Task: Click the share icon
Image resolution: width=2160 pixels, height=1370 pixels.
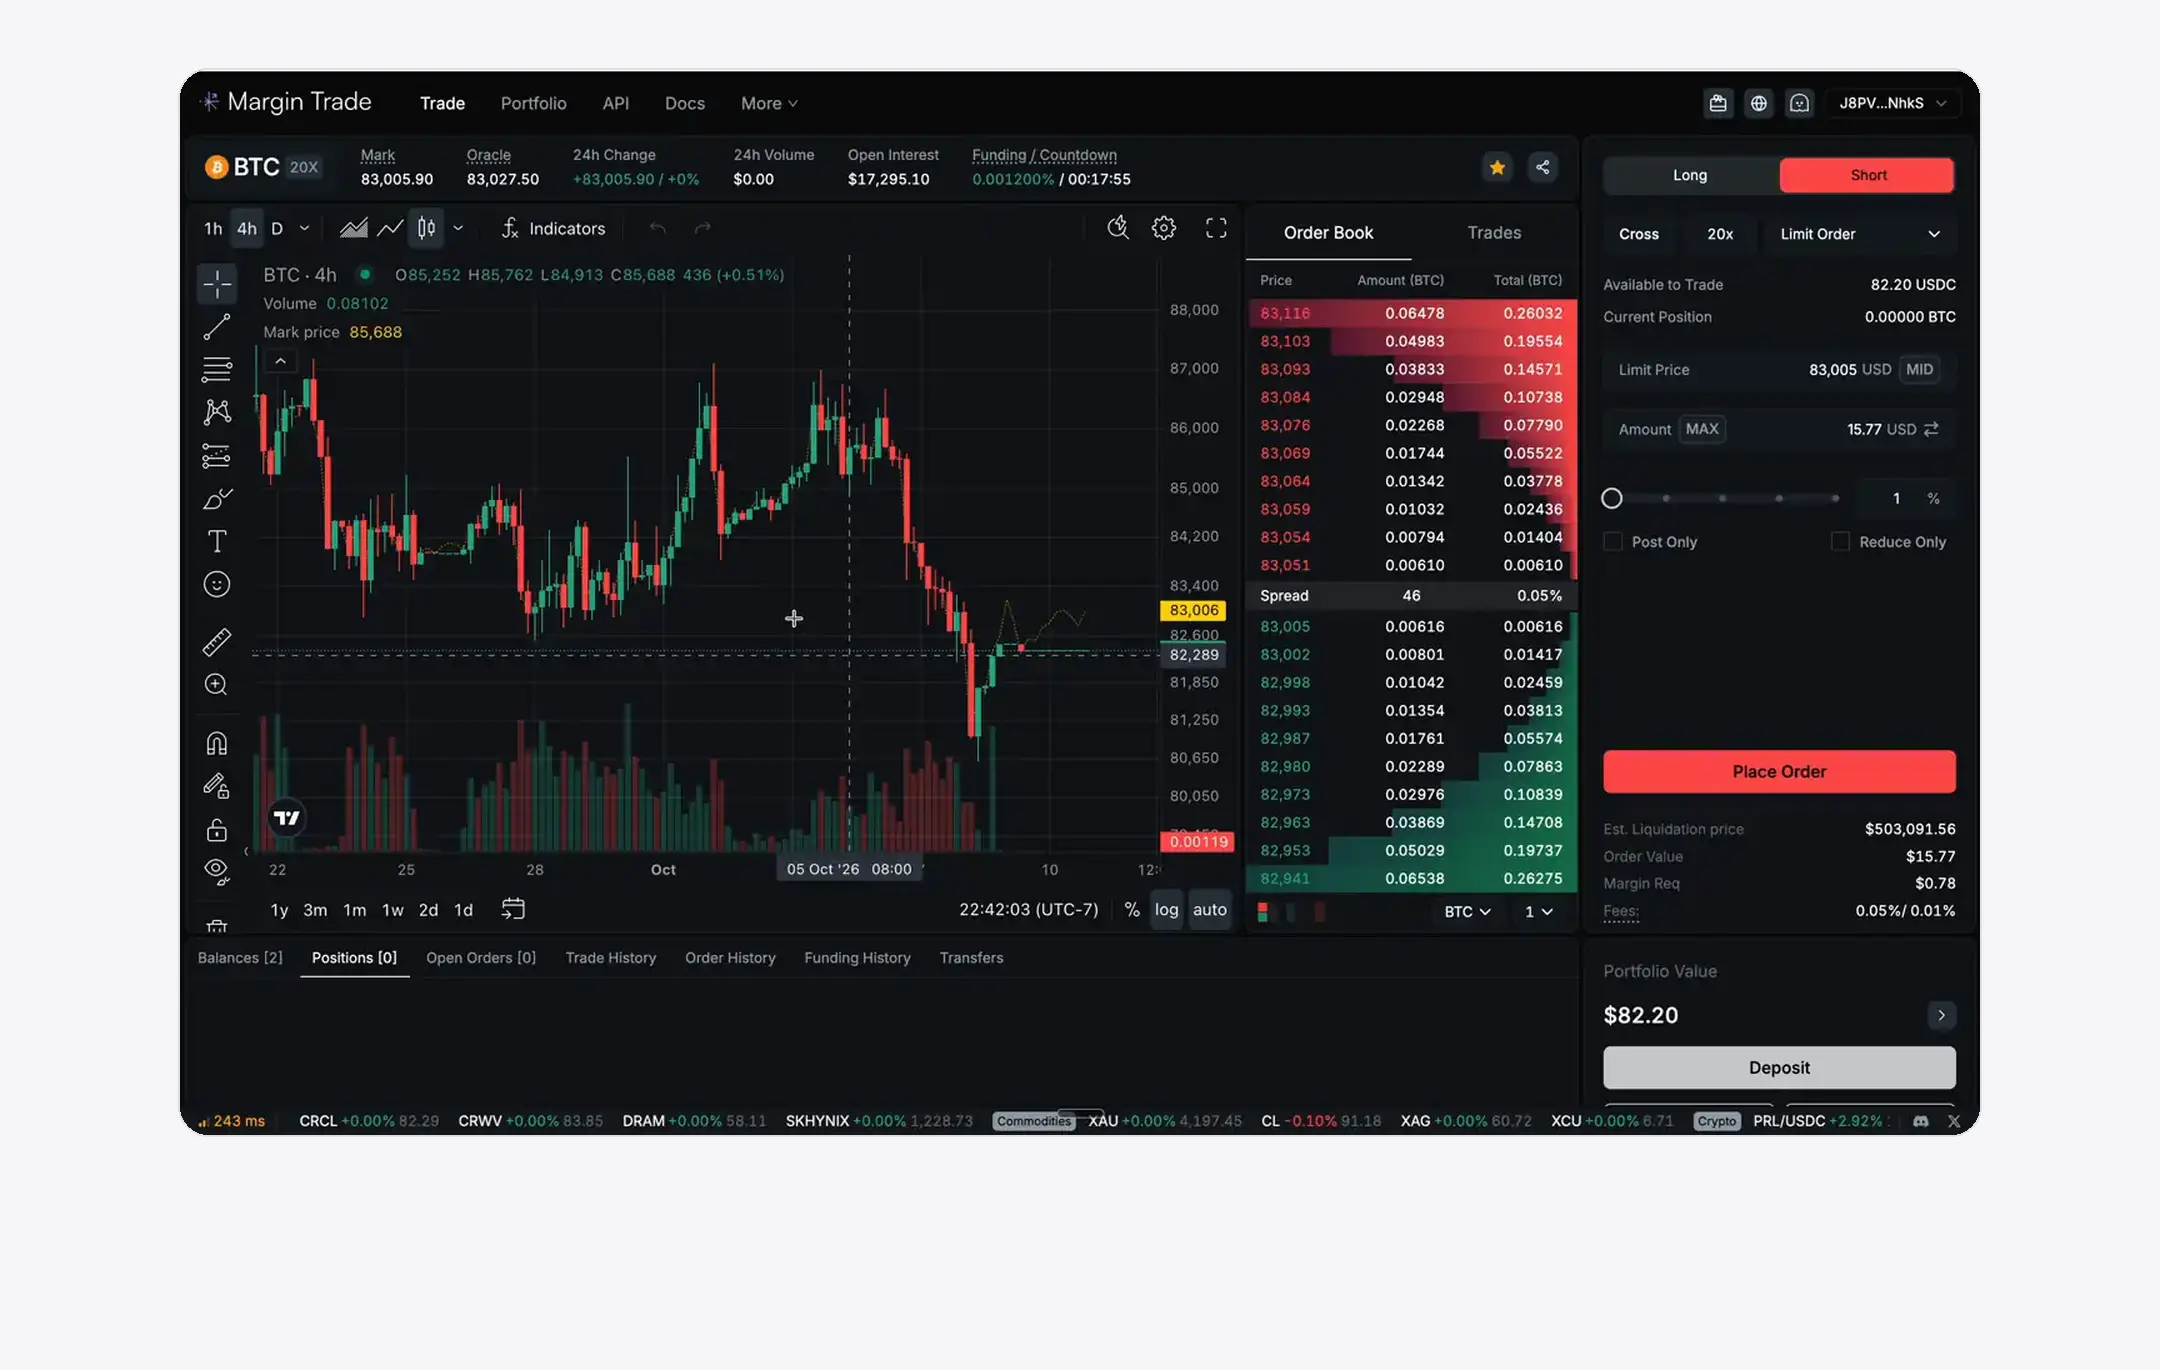Action: point(1543,167)
